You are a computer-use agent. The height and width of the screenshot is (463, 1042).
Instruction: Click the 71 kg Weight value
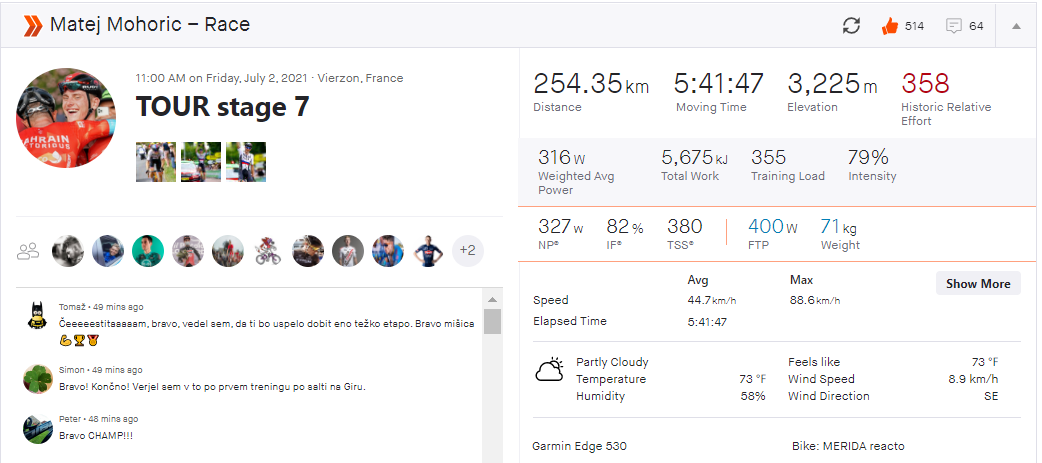point(839,227)
